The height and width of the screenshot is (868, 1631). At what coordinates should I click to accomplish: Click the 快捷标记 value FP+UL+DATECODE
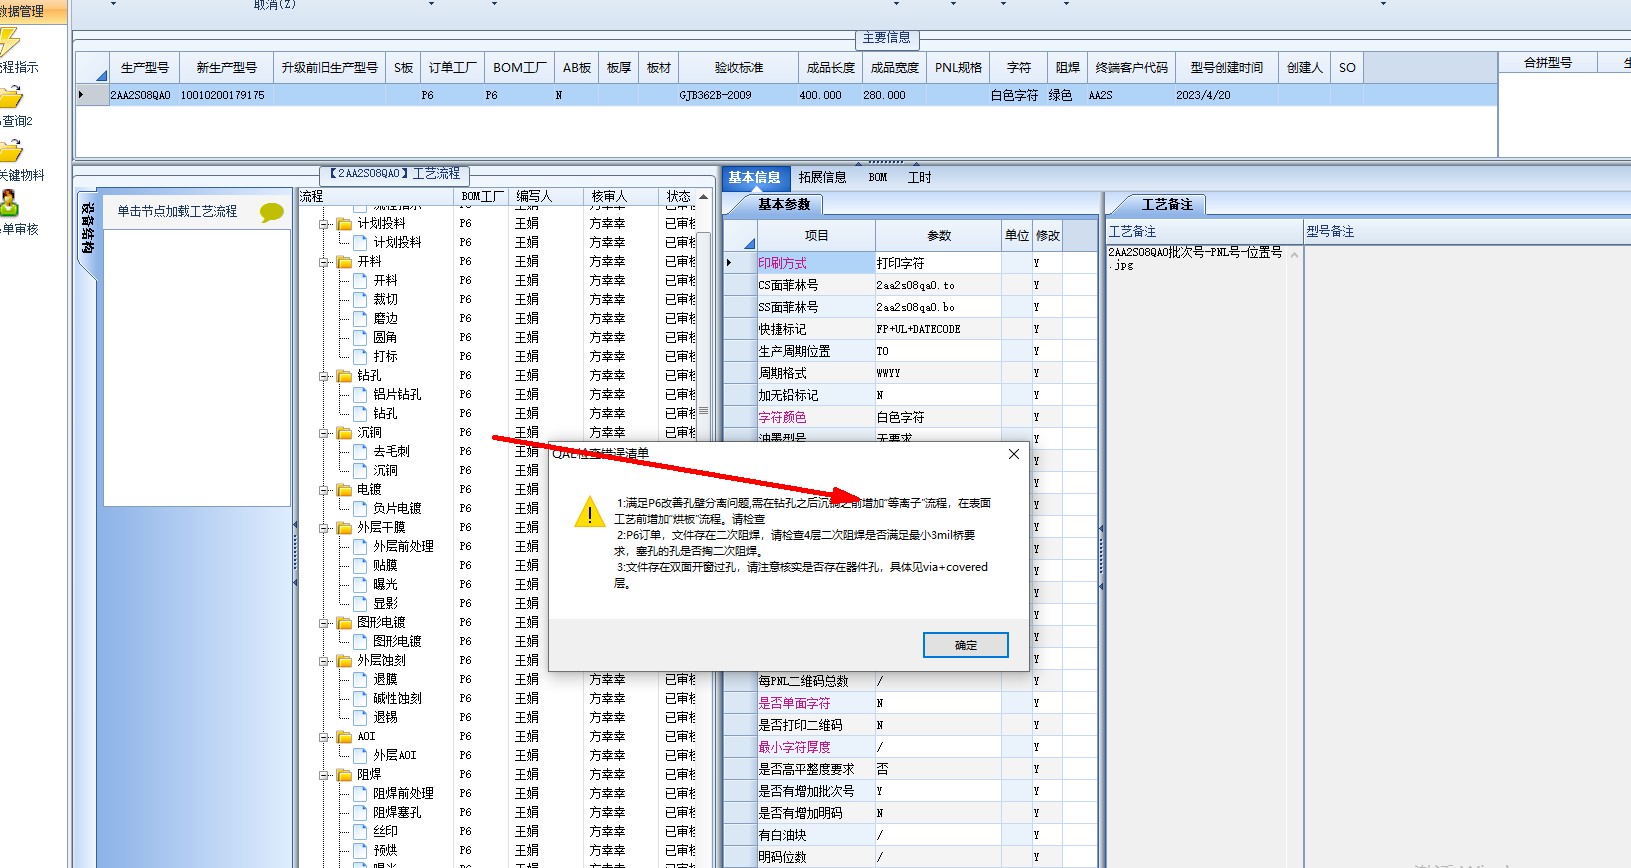(938, 329)
